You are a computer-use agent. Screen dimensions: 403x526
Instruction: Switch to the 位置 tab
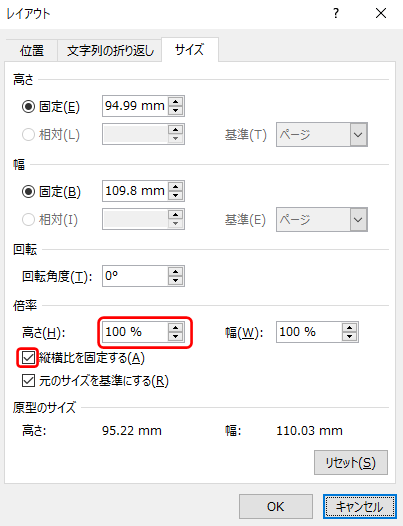coord(32,50)
